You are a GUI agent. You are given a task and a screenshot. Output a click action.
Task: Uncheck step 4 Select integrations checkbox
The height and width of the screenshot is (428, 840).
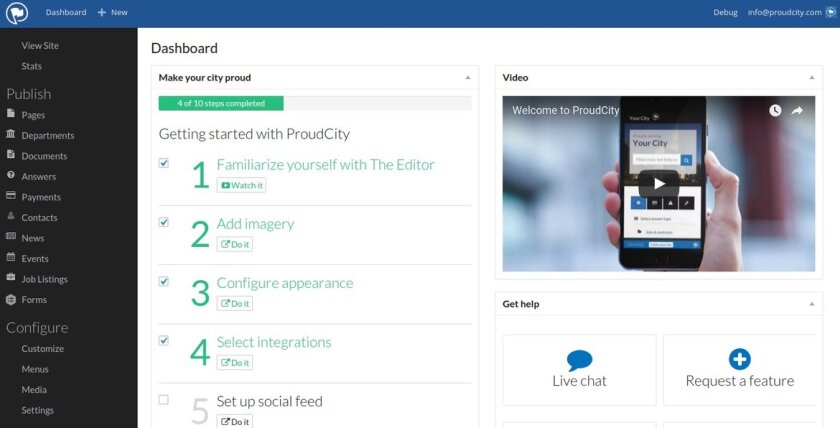tap(164, 341)
